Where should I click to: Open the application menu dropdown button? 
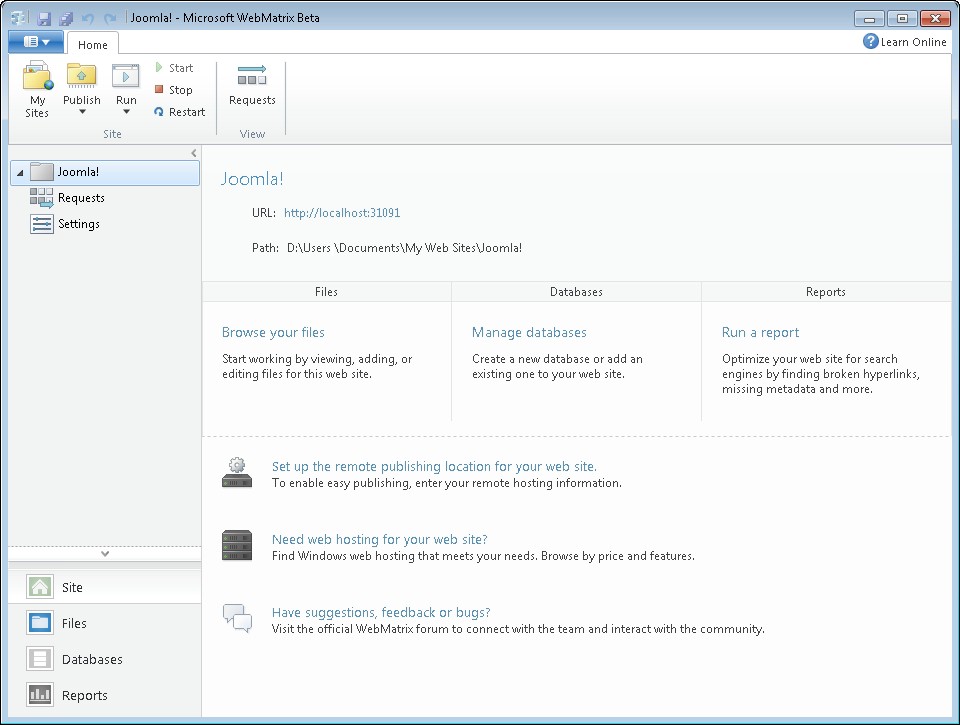[x=36, y=42]
